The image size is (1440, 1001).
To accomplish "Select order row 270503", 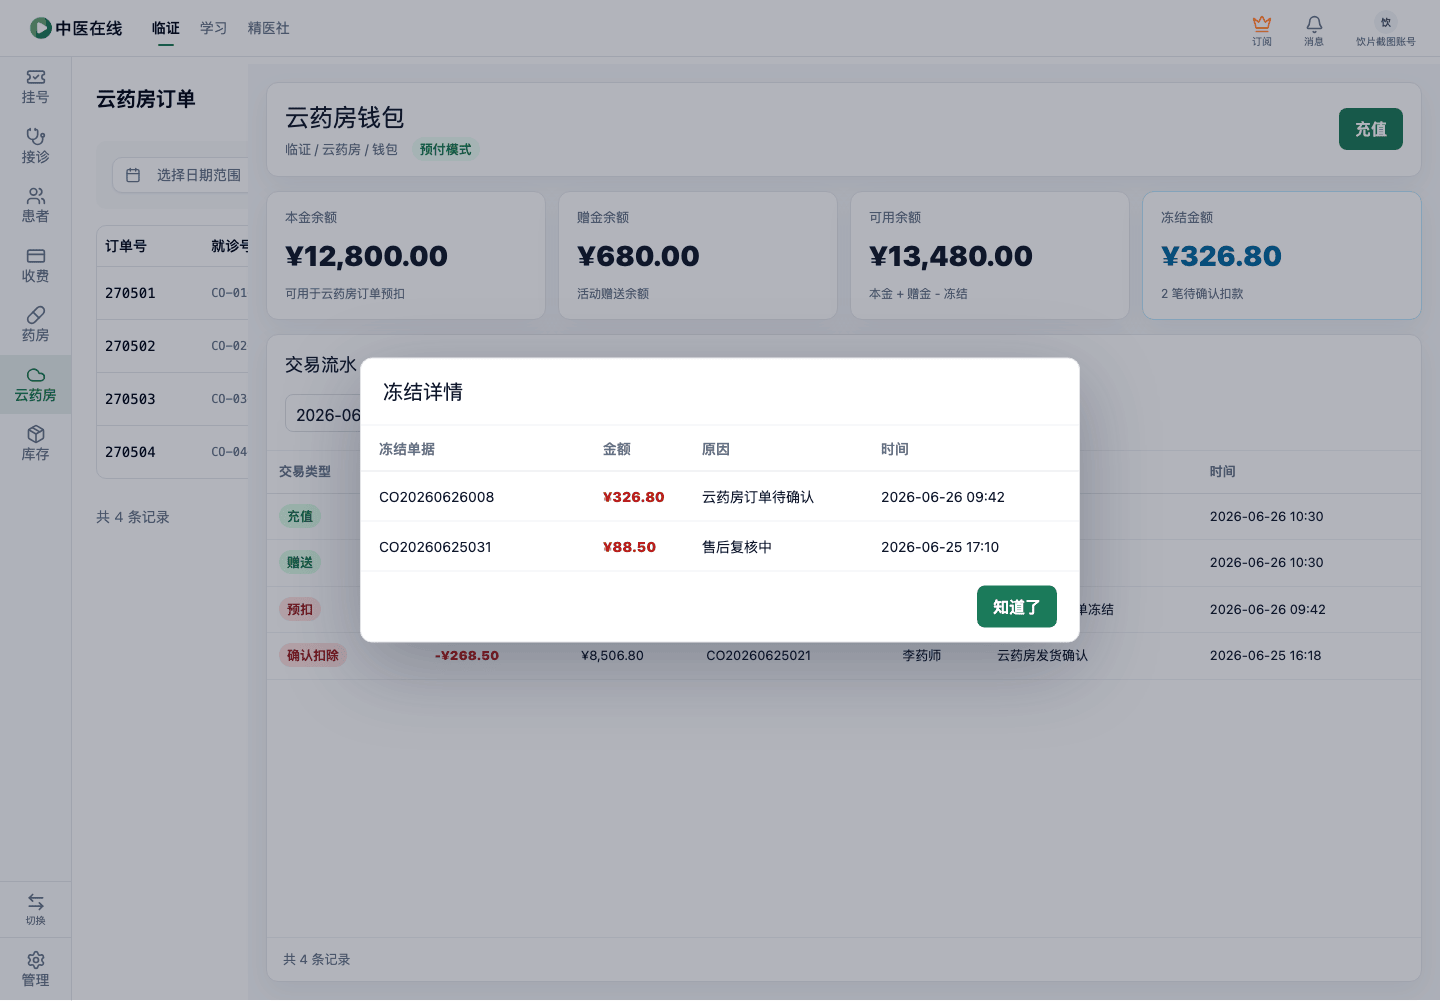I will 172,399.
